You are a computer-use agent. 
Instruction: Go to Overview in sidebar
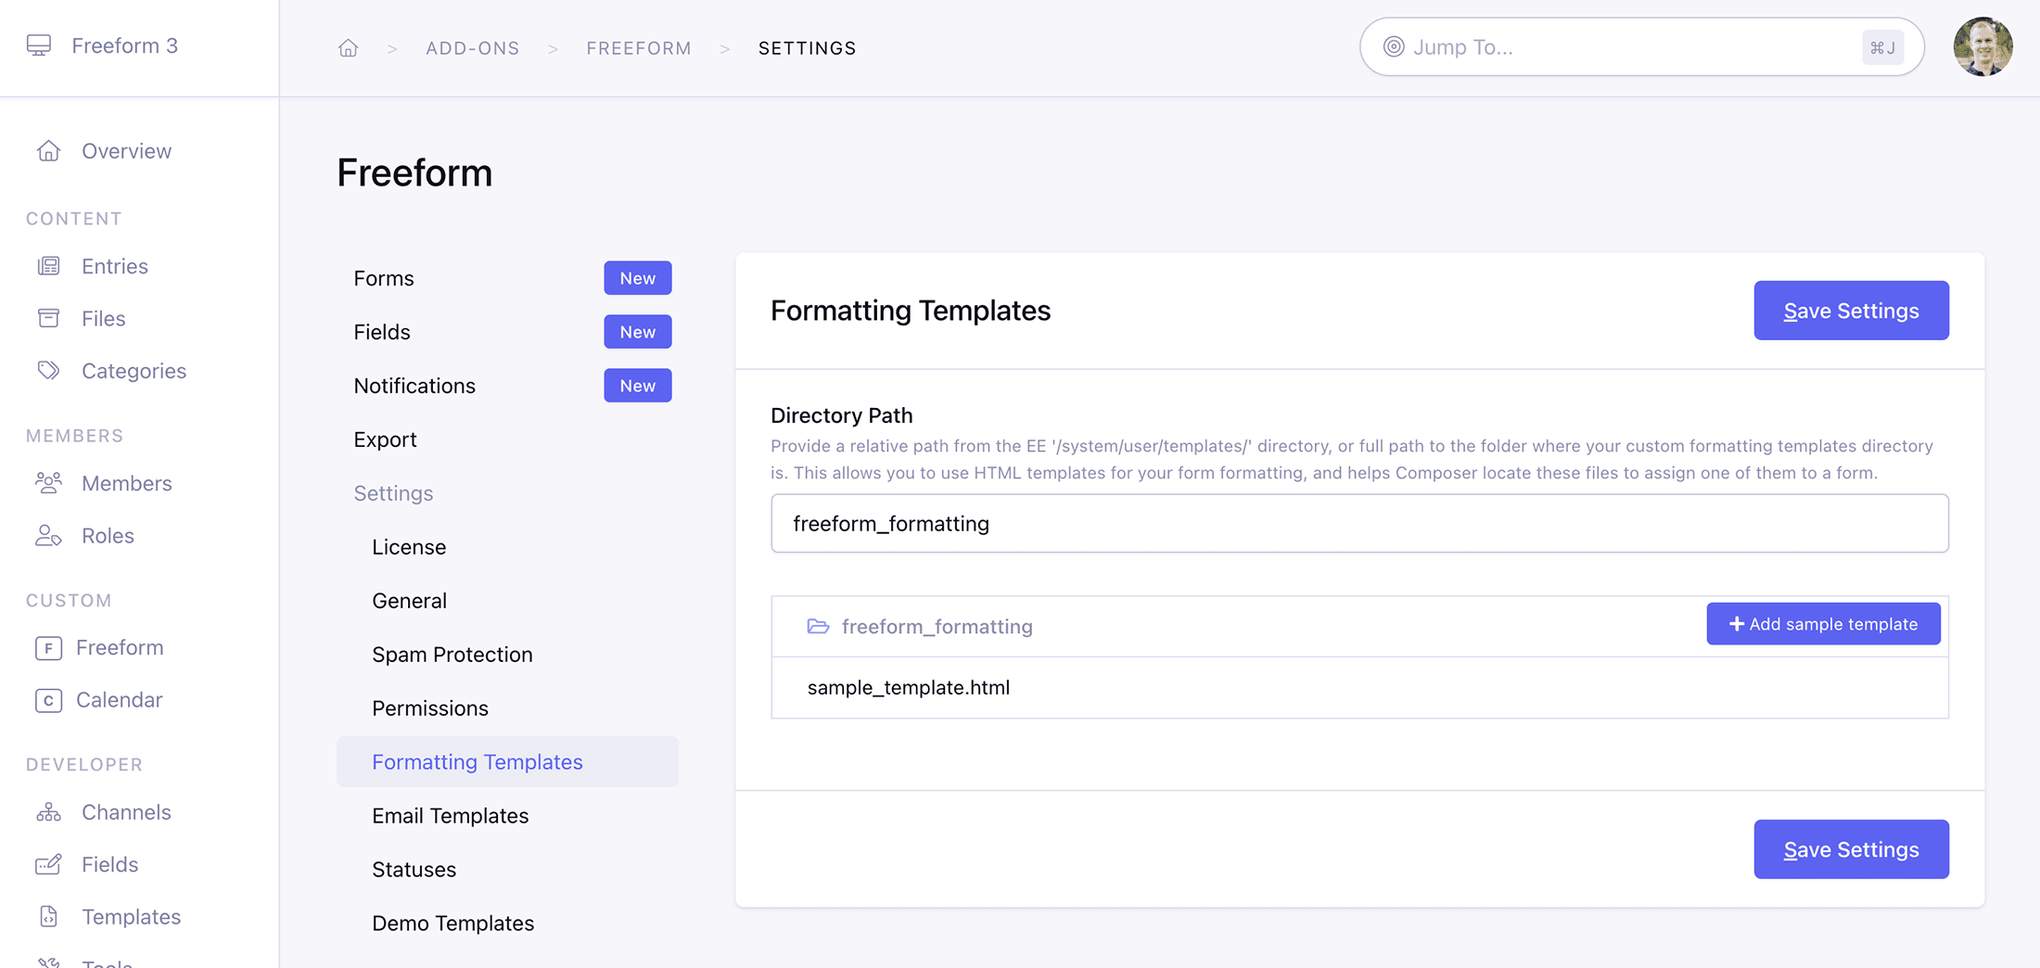tap(127, 151)
